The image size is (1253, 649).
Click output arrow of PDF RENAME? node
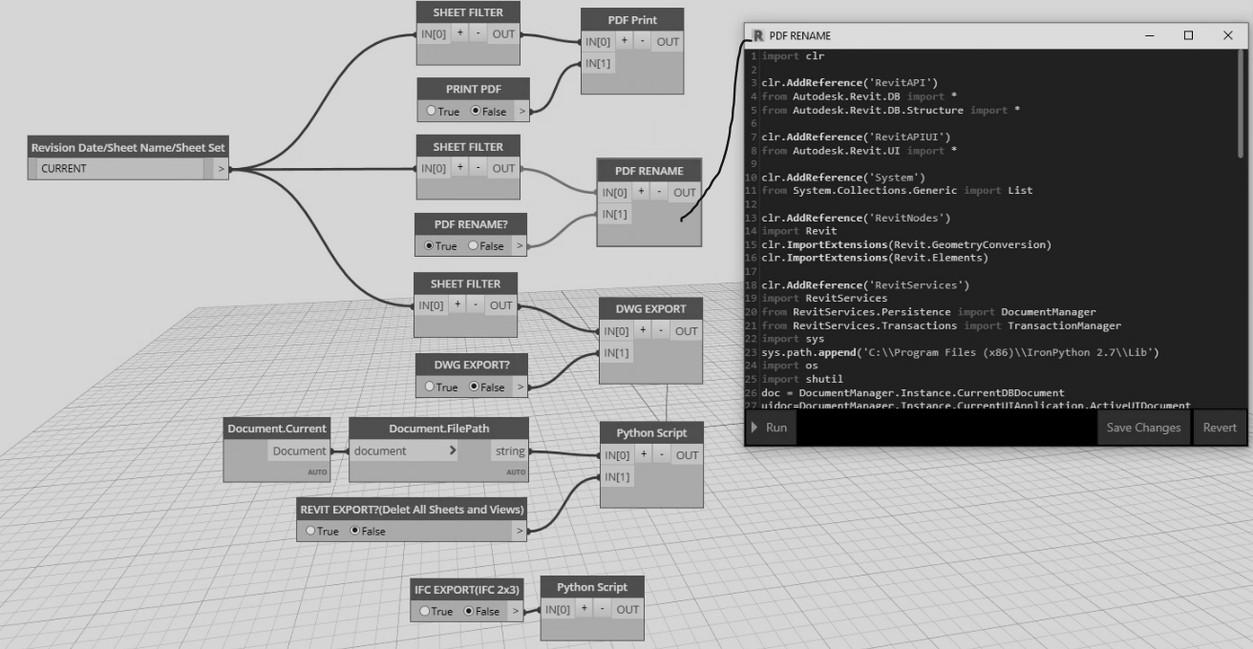[519, 245]
